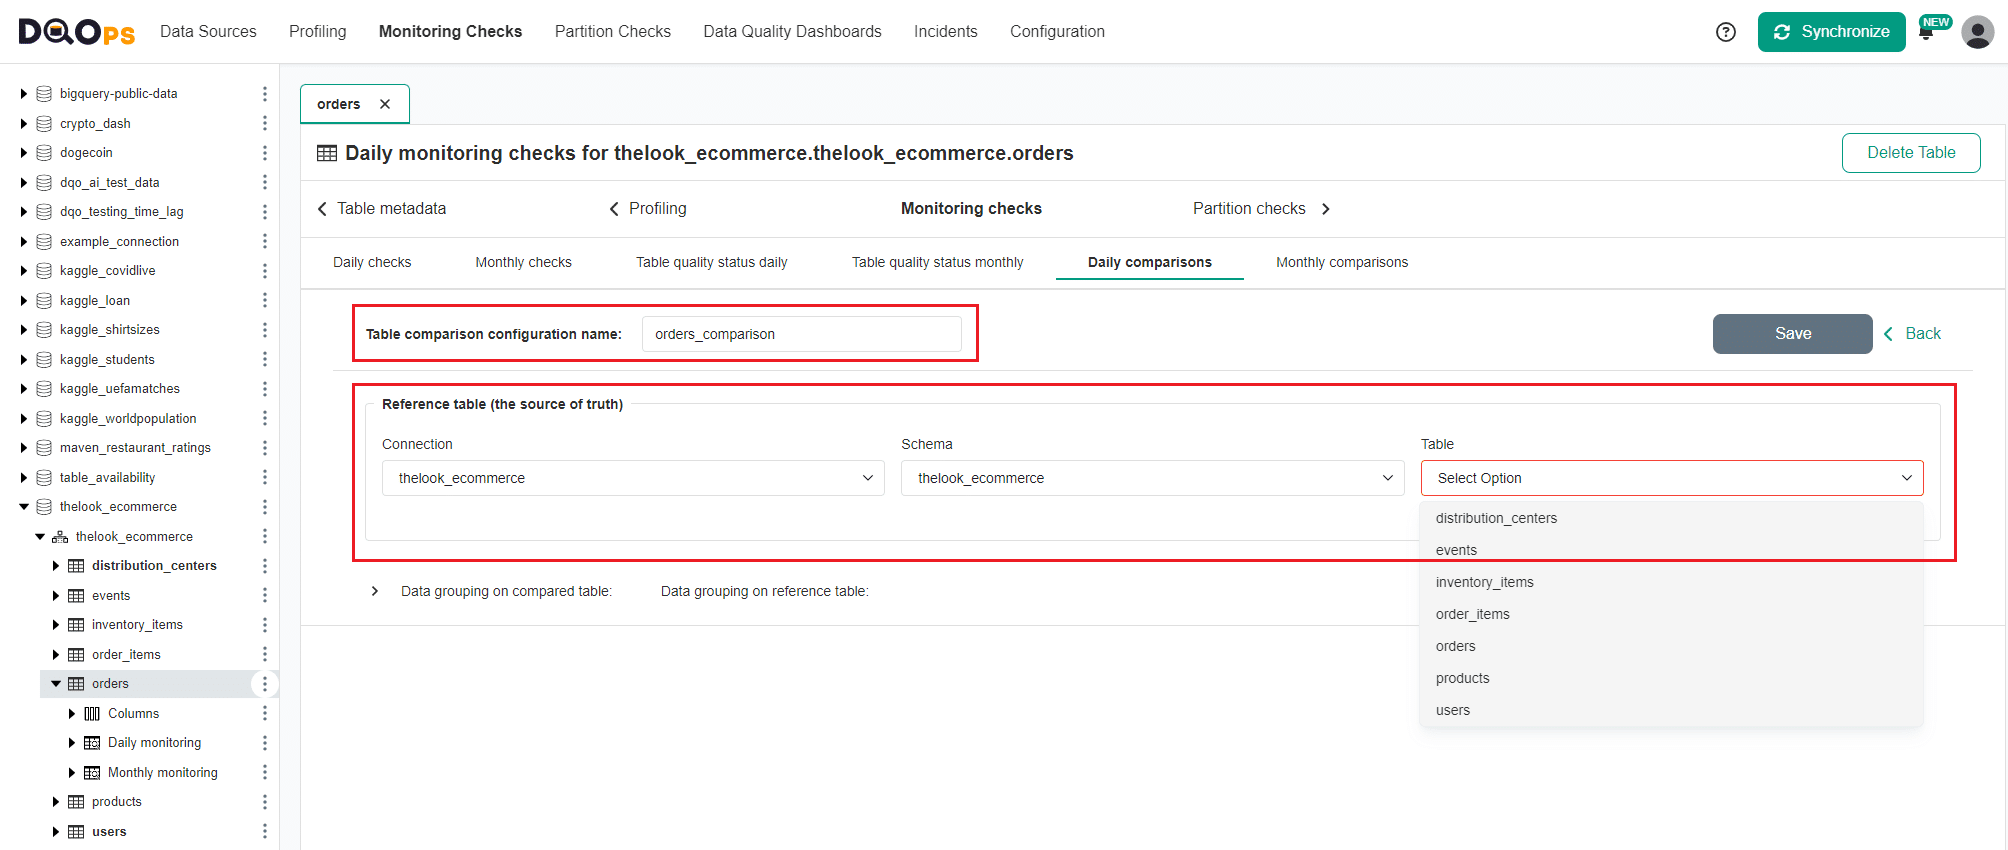Collapse the thelook_ecommerce connection

click(x=24, y=507)
